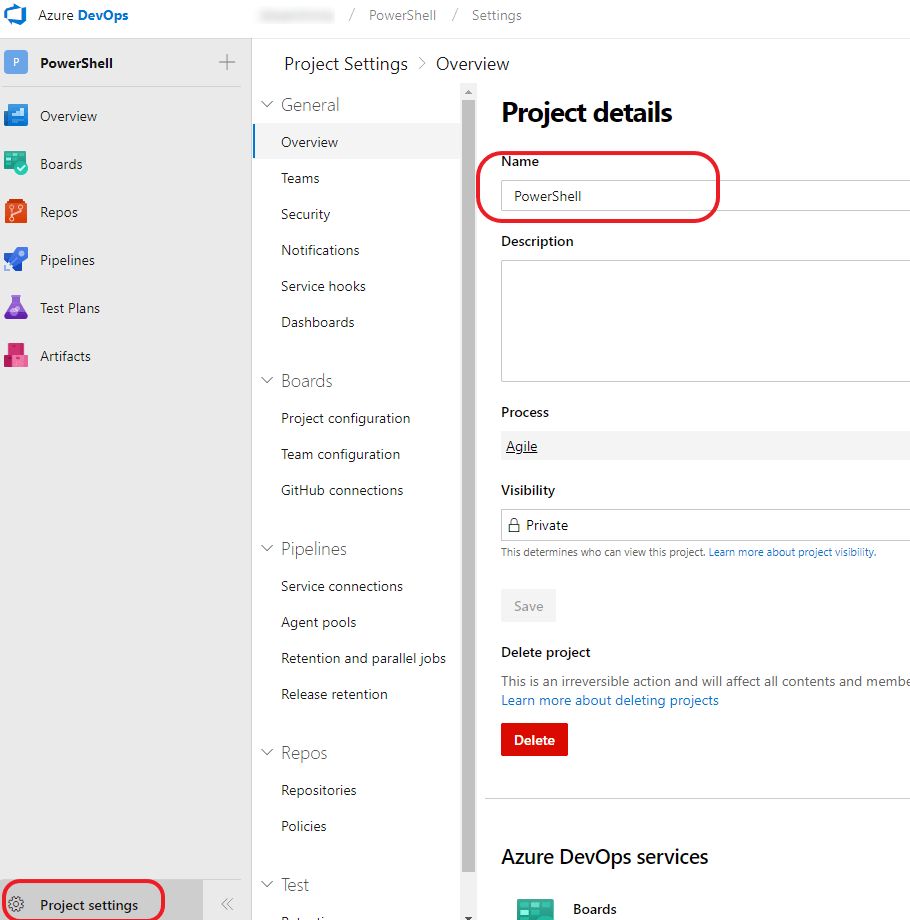Collapse the left navigation with double-chevron icon

[x=227, y=904]
